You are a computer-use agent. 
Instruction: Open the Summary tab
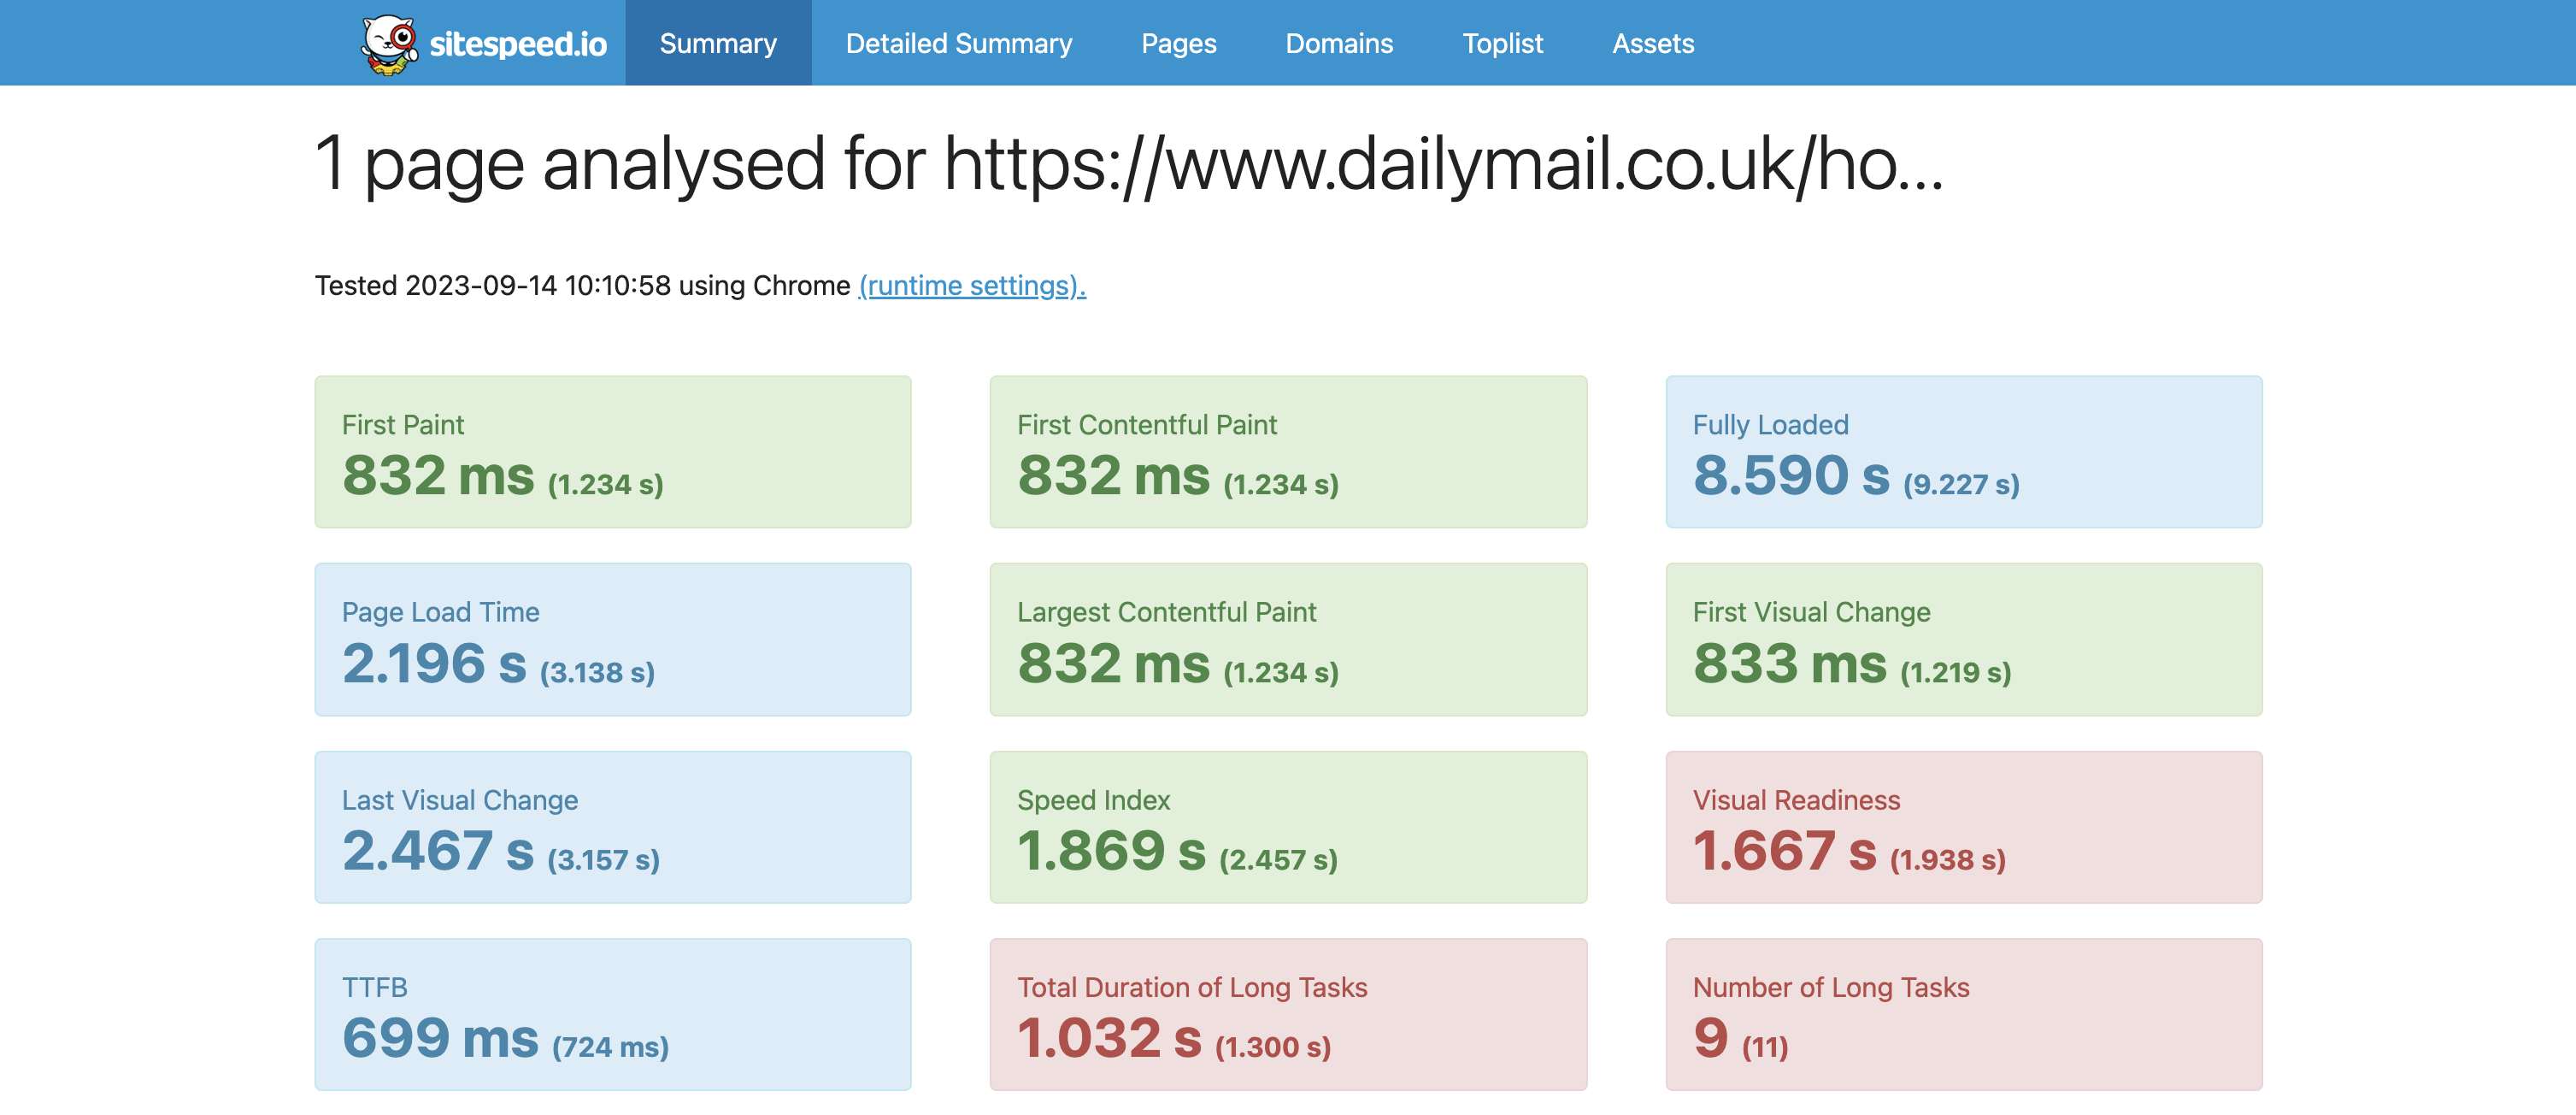(x=718, y=44)
